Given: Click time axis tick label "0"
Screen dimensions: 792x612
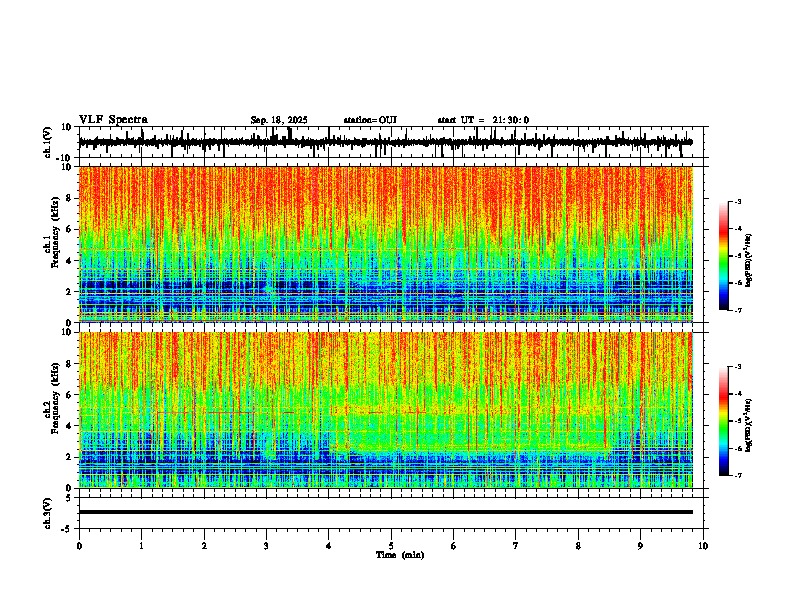Looking at the screenshot, I should [79, 546].
